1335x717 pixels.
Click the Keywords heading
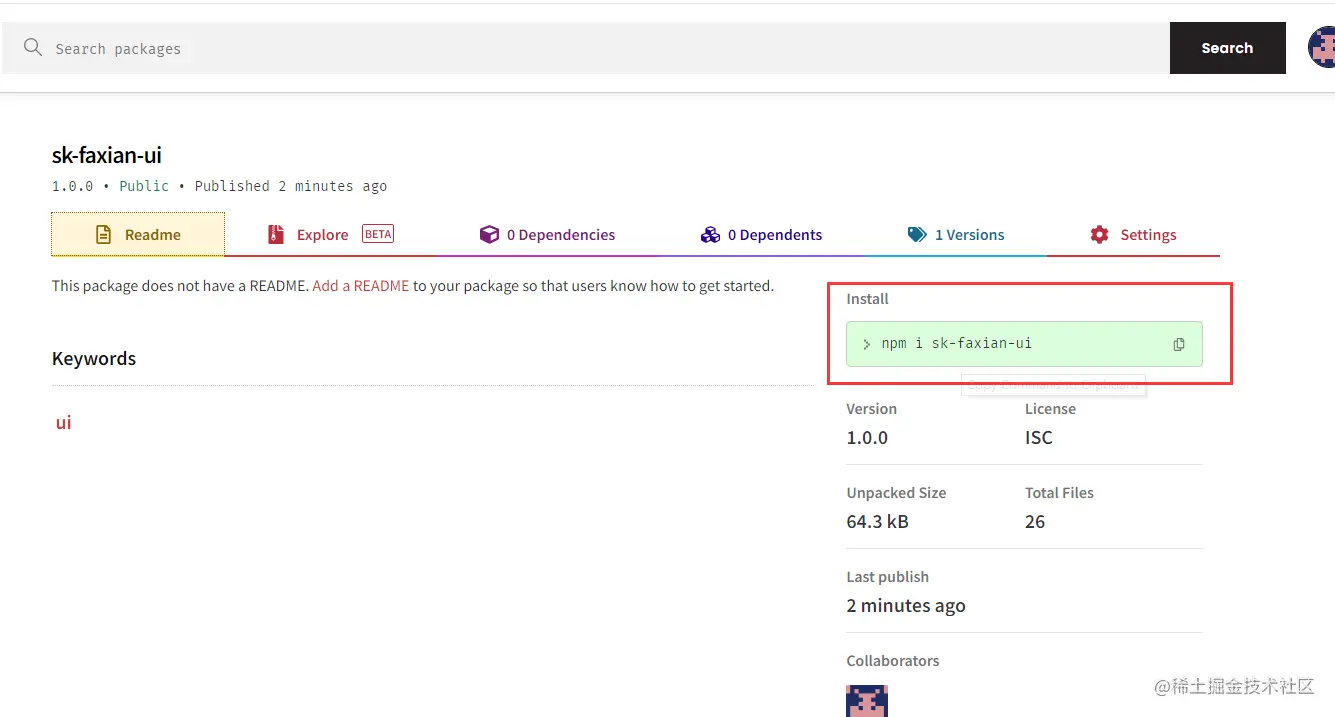tap(94, 359)
